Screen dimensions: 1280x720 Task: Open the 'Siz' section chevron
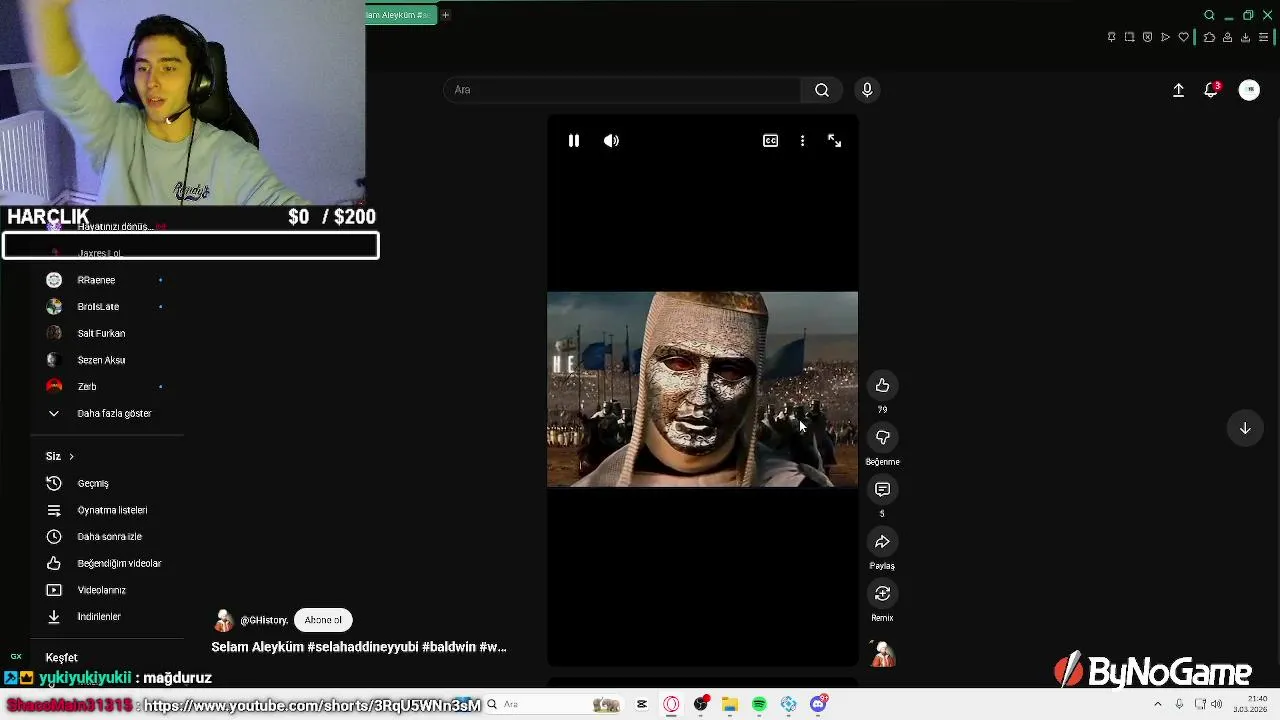[x=71, y=456]
